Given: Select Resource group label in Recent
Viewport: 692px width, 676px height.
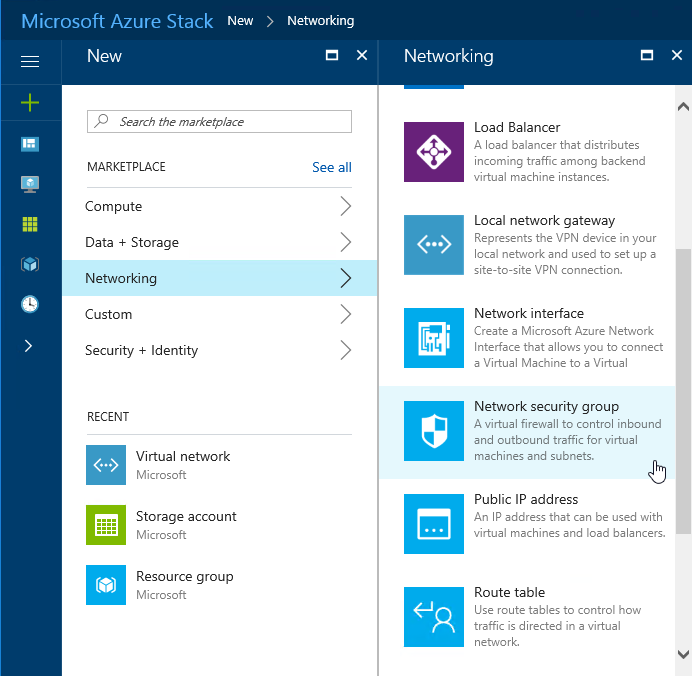Looking at the screenshot, I should coord(184,576).
